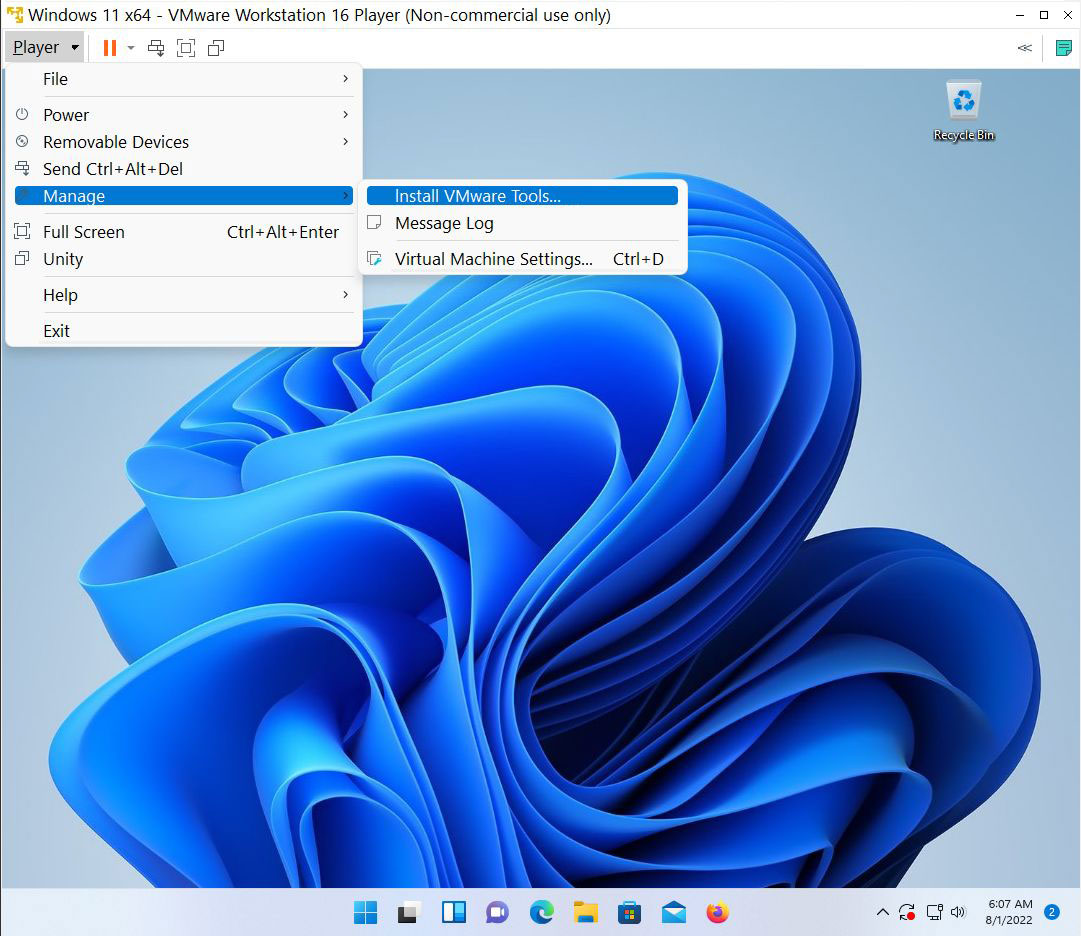
Task: Click the Removable Devices menu icon
Action: coord(22,142)
